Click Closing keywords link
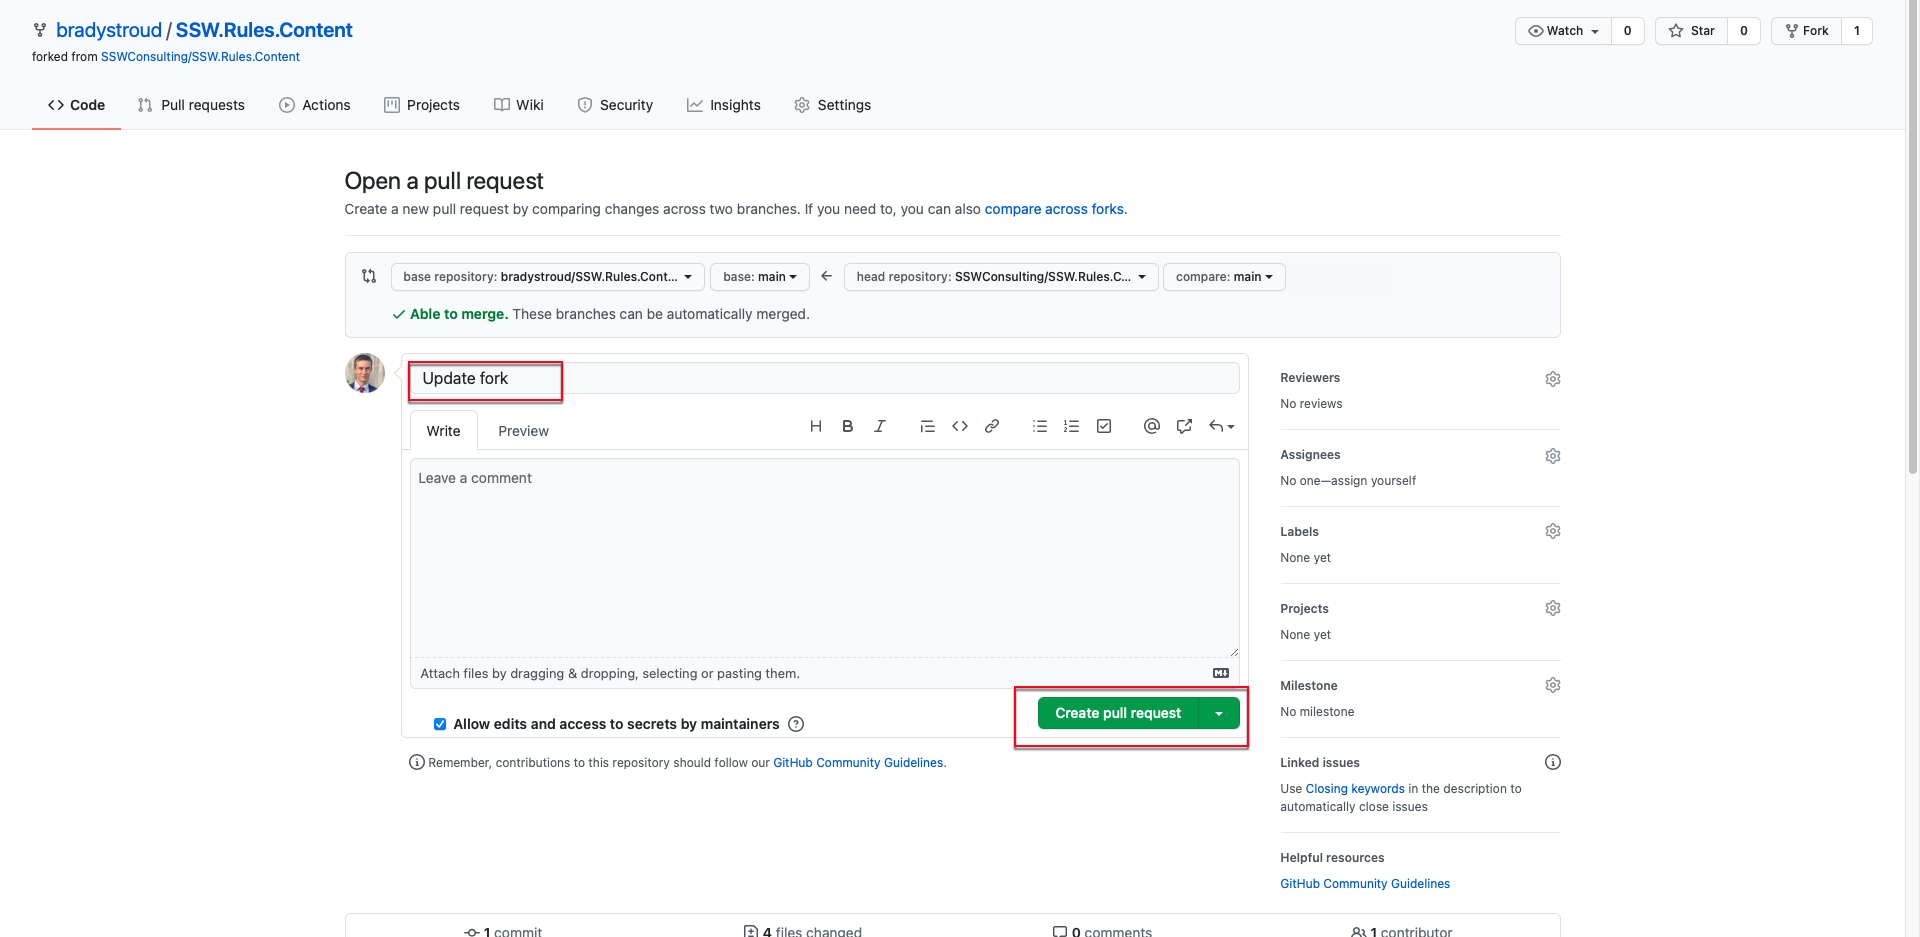 (x=1355, y=789)
